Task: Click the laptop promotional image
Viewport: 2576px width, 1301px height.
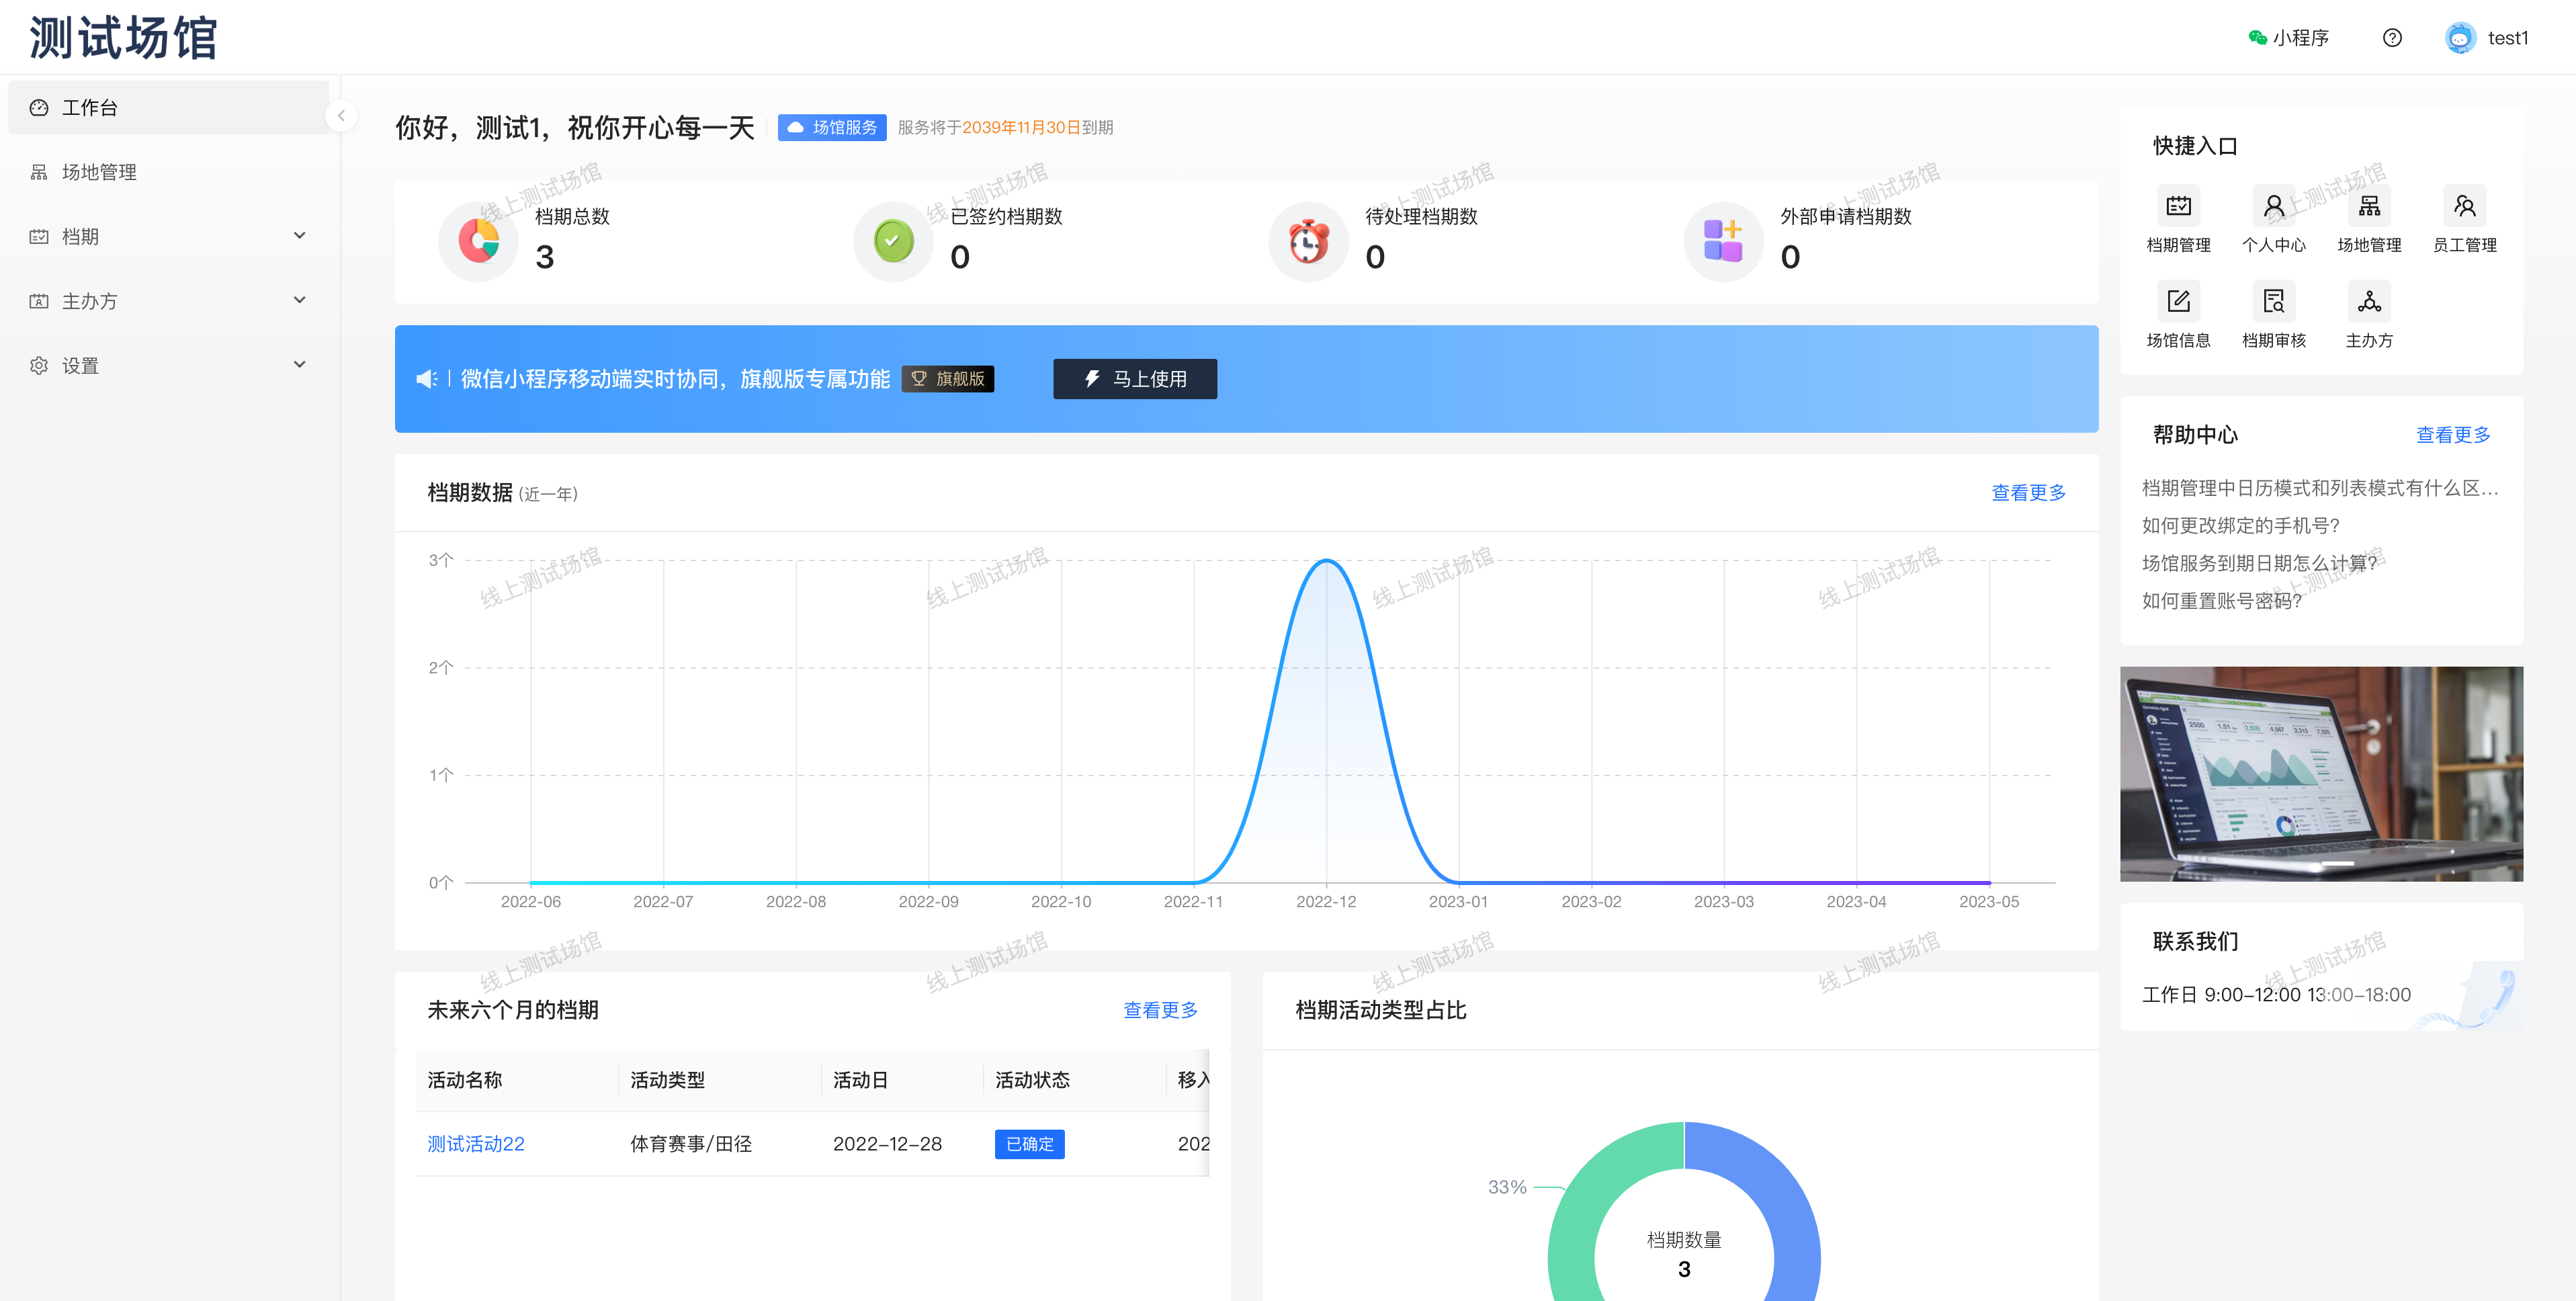Action: coord(2321,774)
